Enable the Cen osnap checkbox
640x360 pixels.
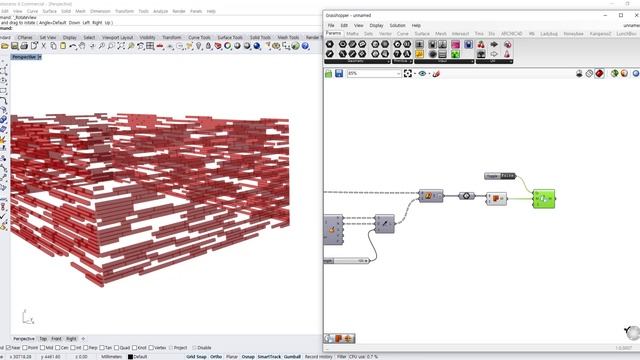(58, 348)
